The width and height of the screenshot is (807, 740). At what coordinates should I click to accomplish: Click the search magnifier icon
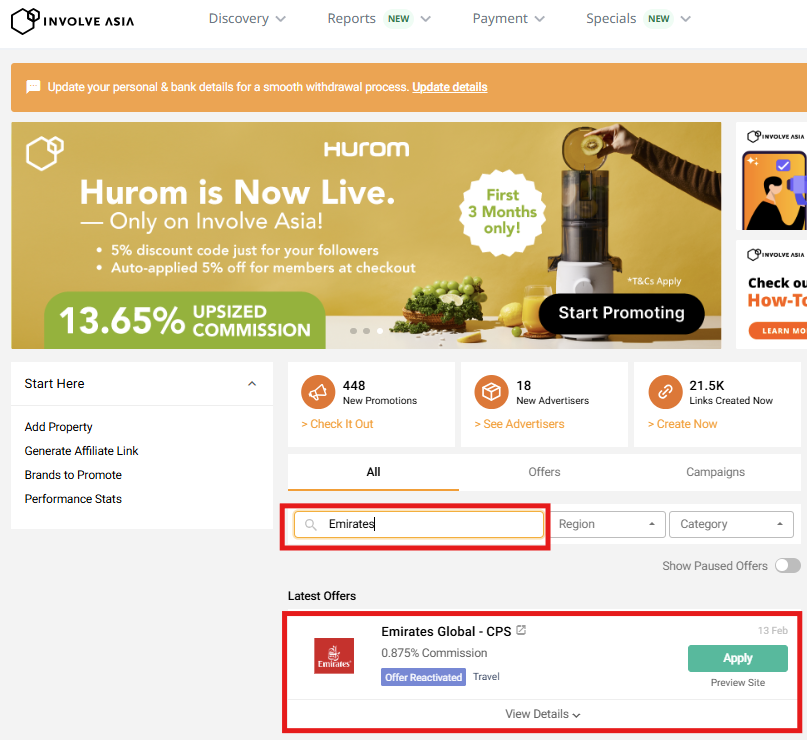[311, 525]
